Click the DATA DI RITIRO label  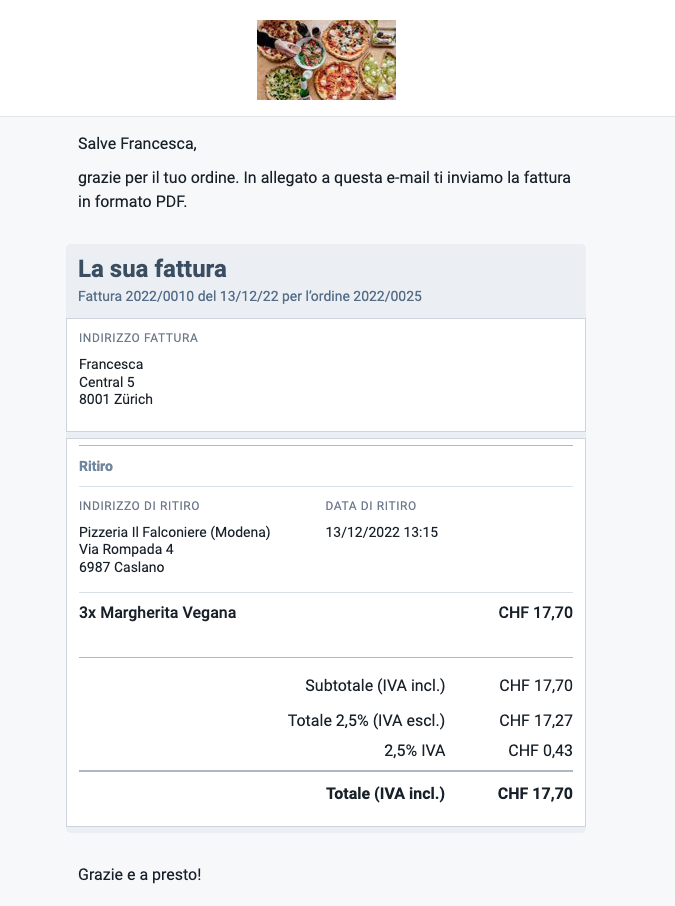[370, 506]
